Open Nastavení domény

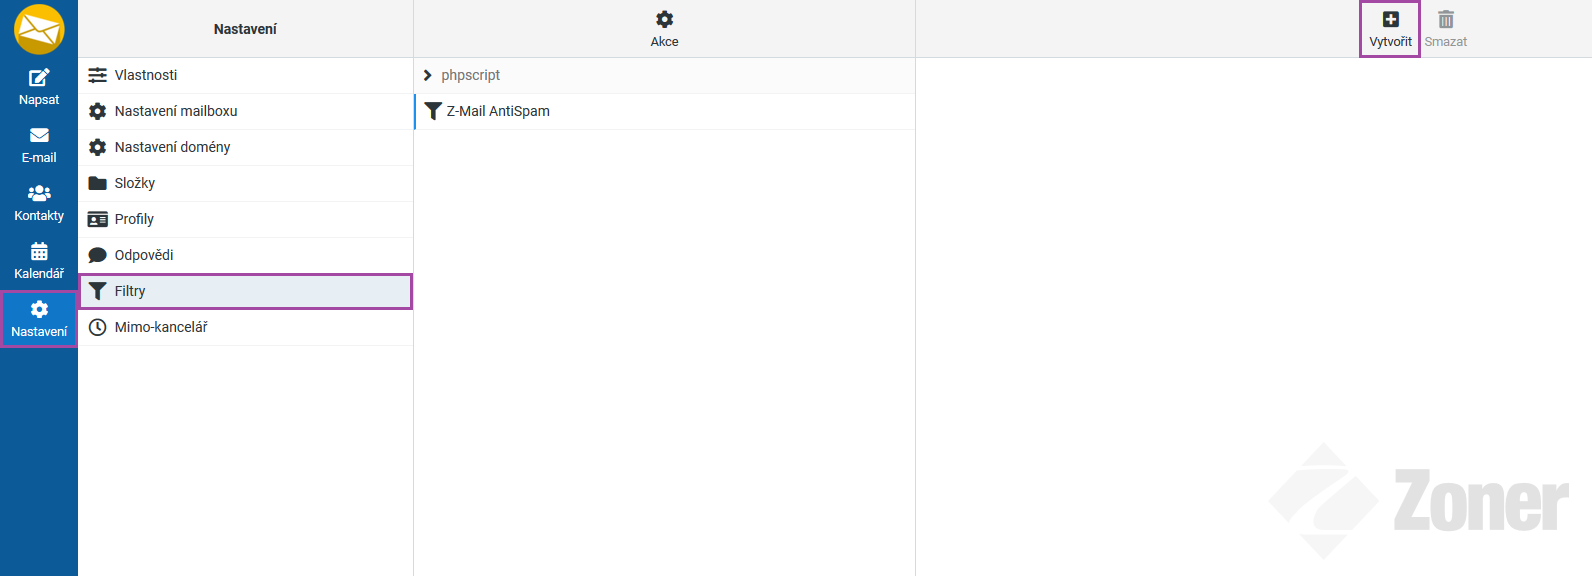(172, 147)
